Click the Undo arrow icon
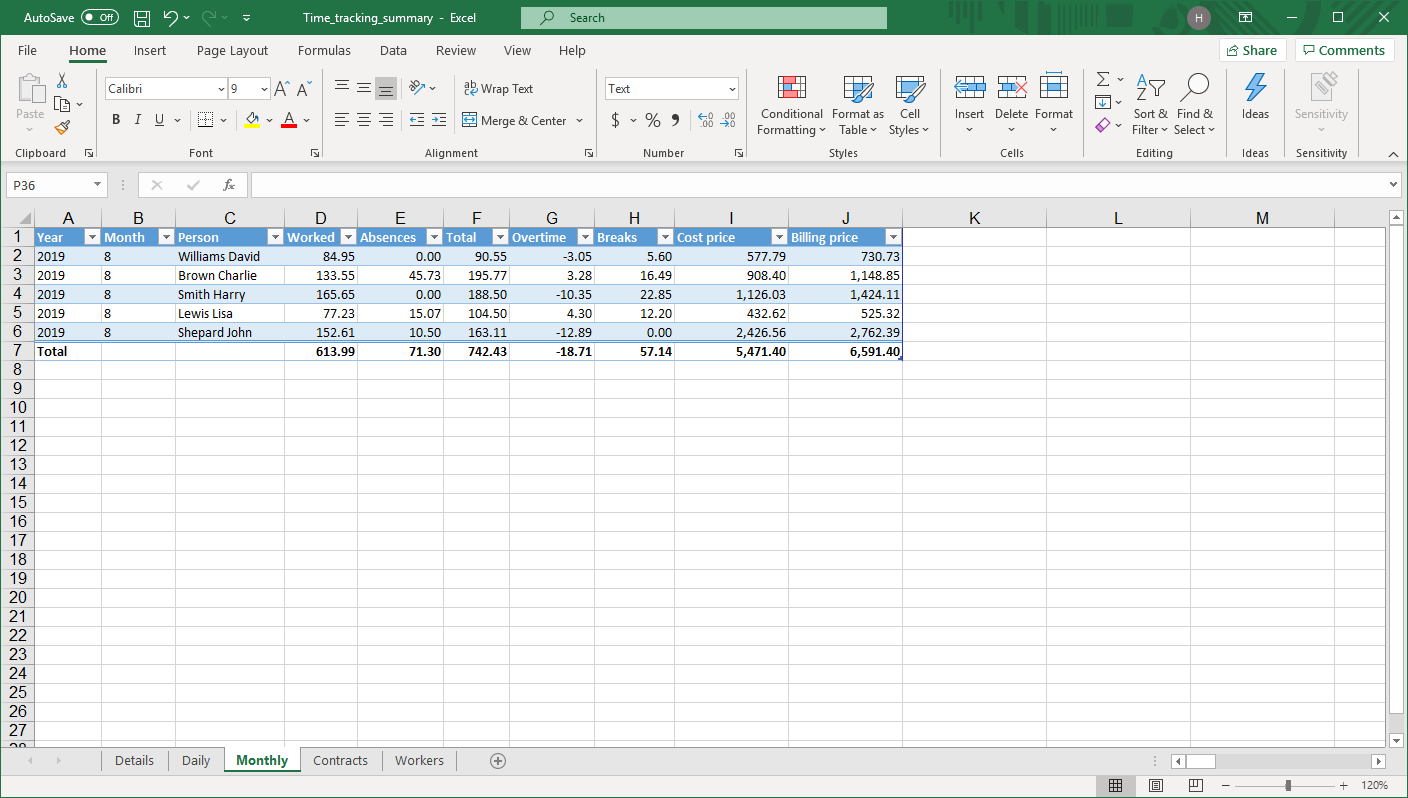The height and width of the screenshot is (798, 1408). click(x=170, y=18)
